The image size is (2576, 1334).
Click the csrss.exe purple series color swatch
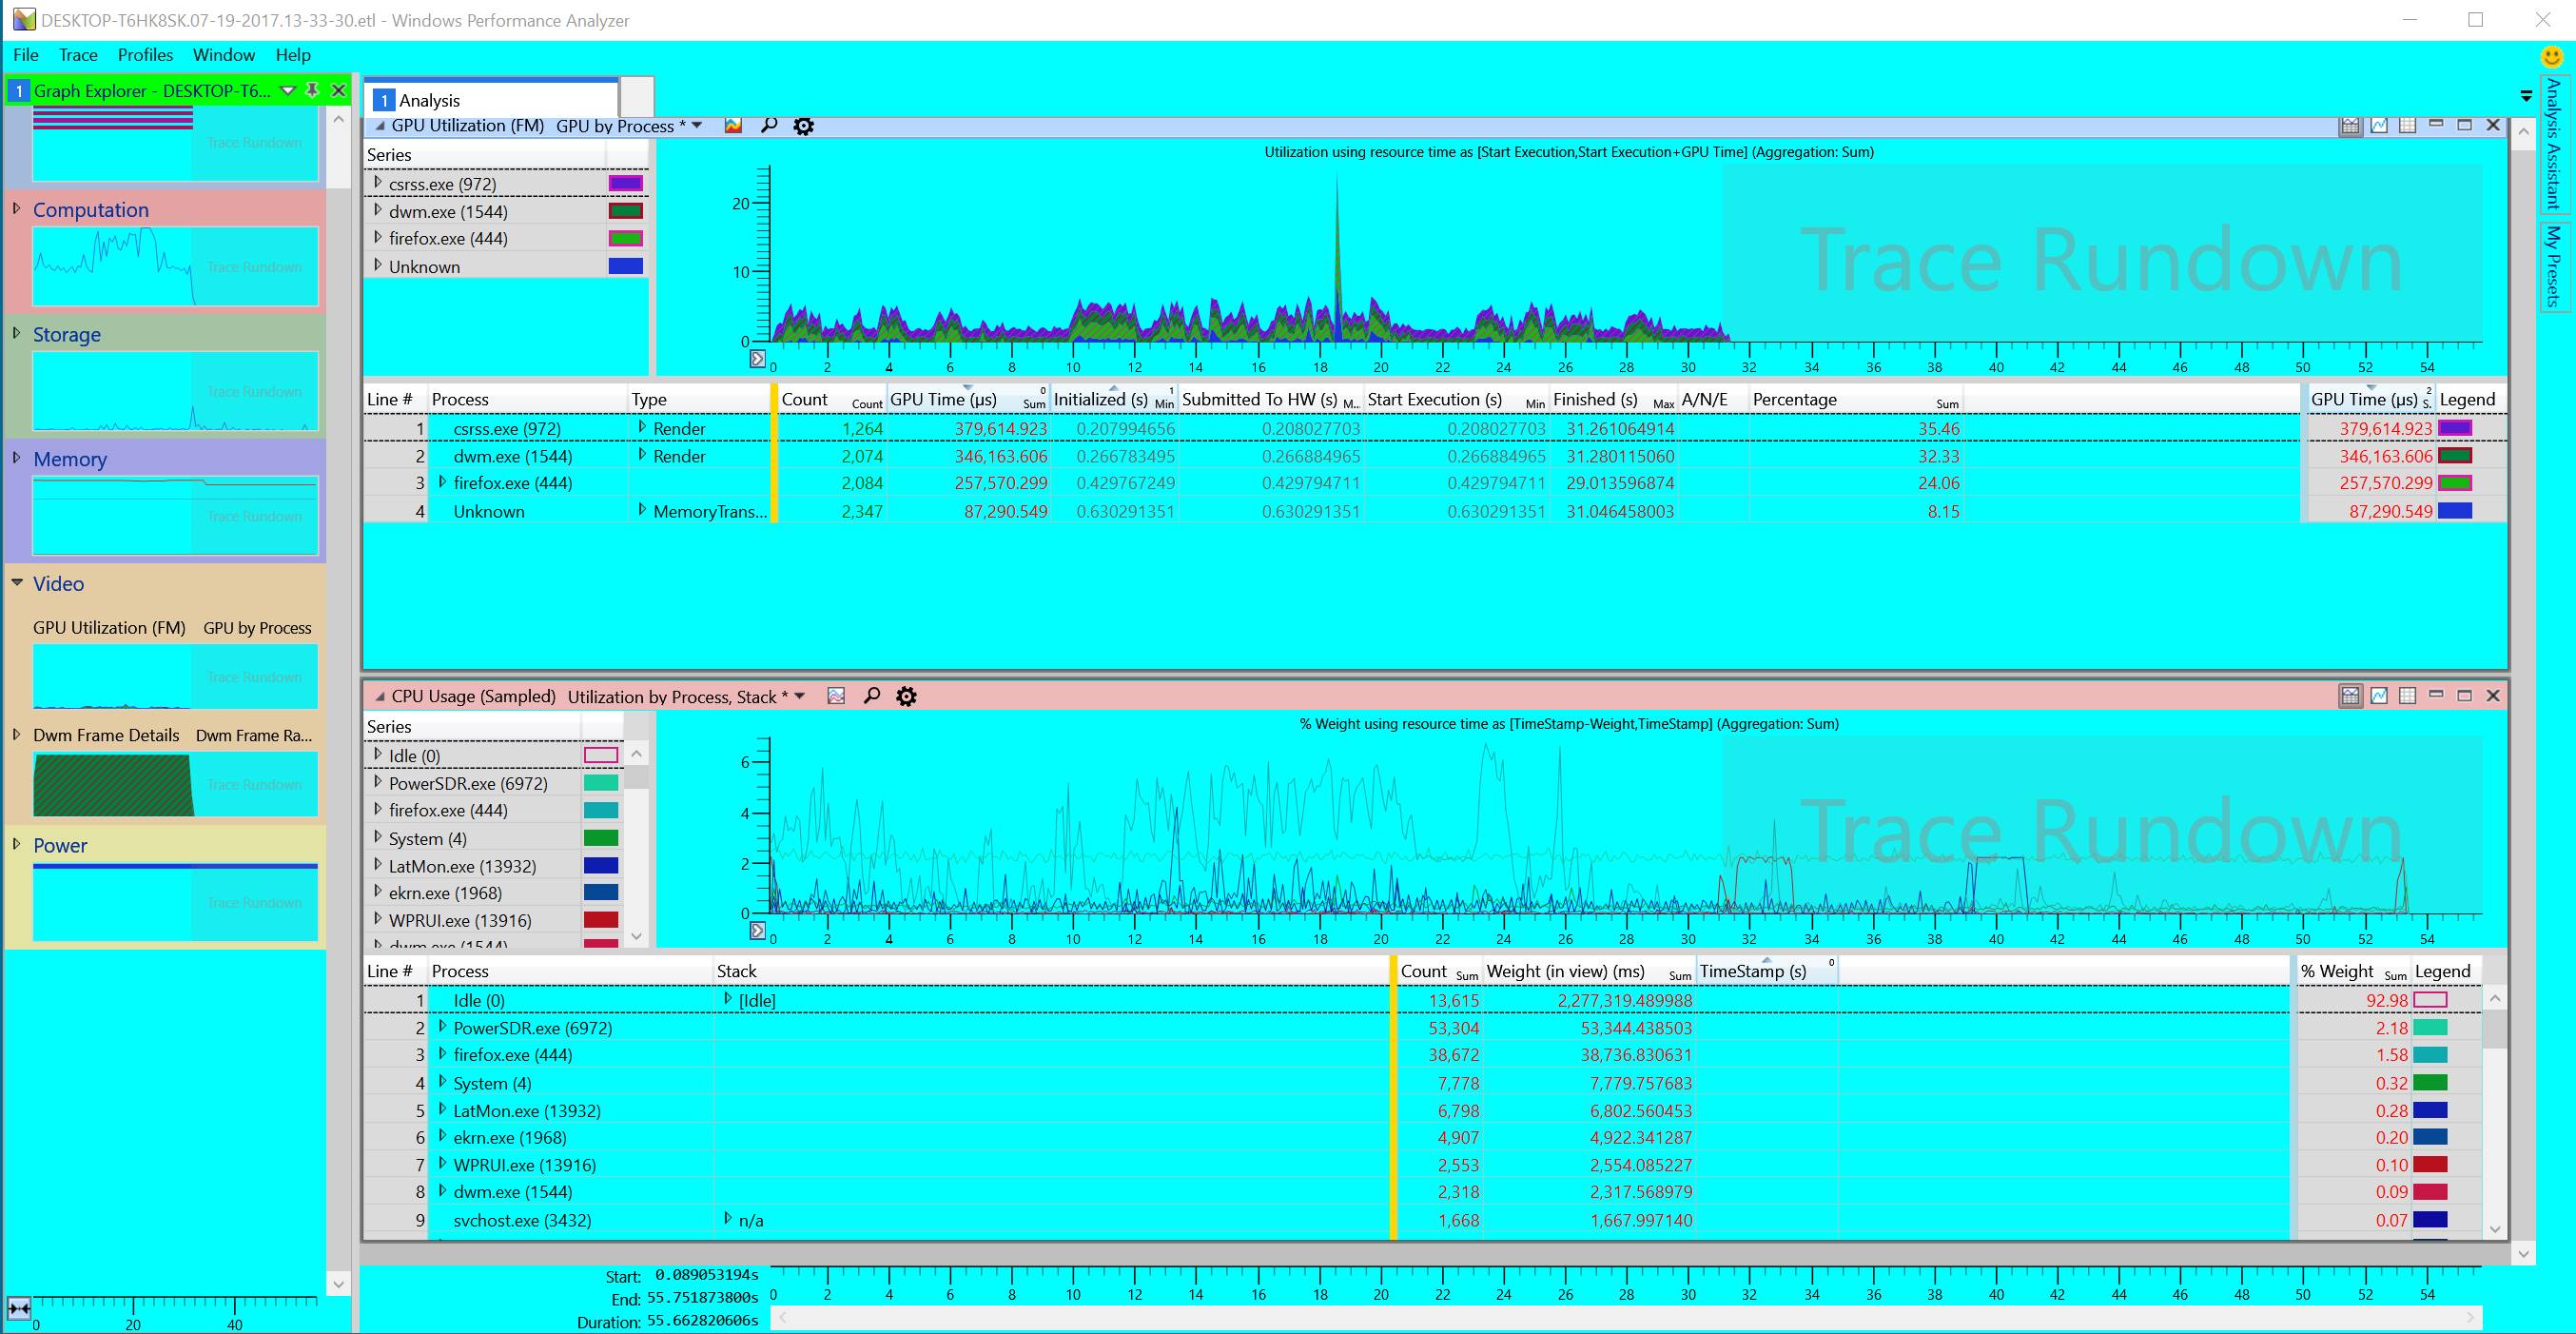pyautogui.click(x=625, y=184)
